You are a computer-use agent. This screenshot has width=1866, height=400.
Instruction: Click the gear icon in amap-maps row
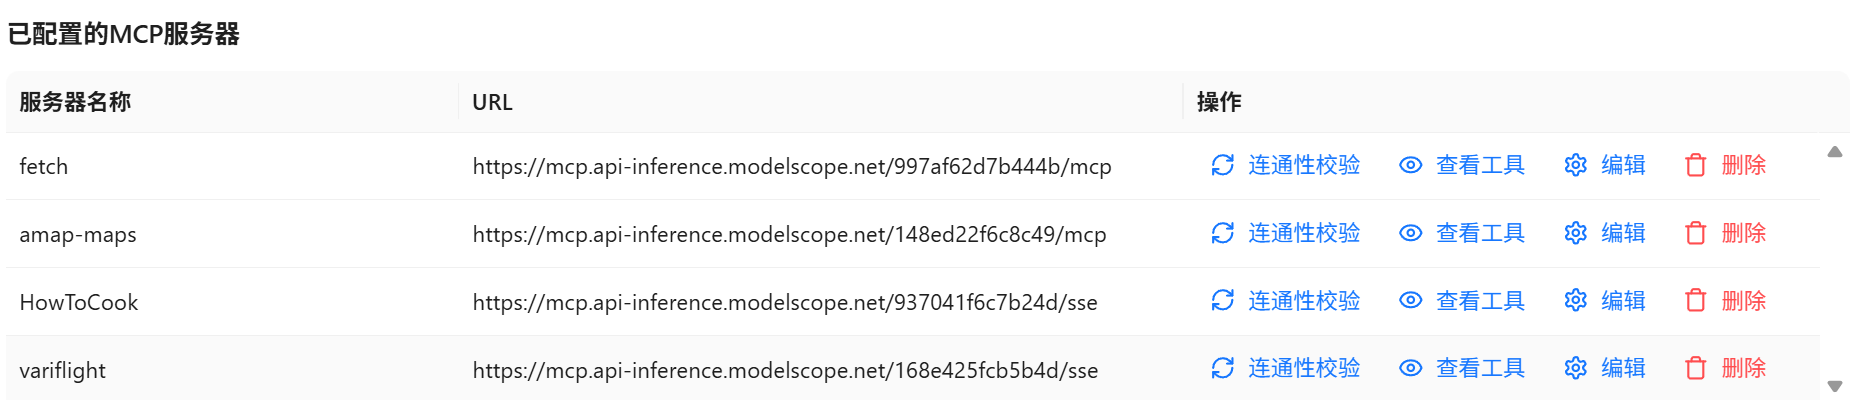pyautogui.click(x=1575, y=233)
